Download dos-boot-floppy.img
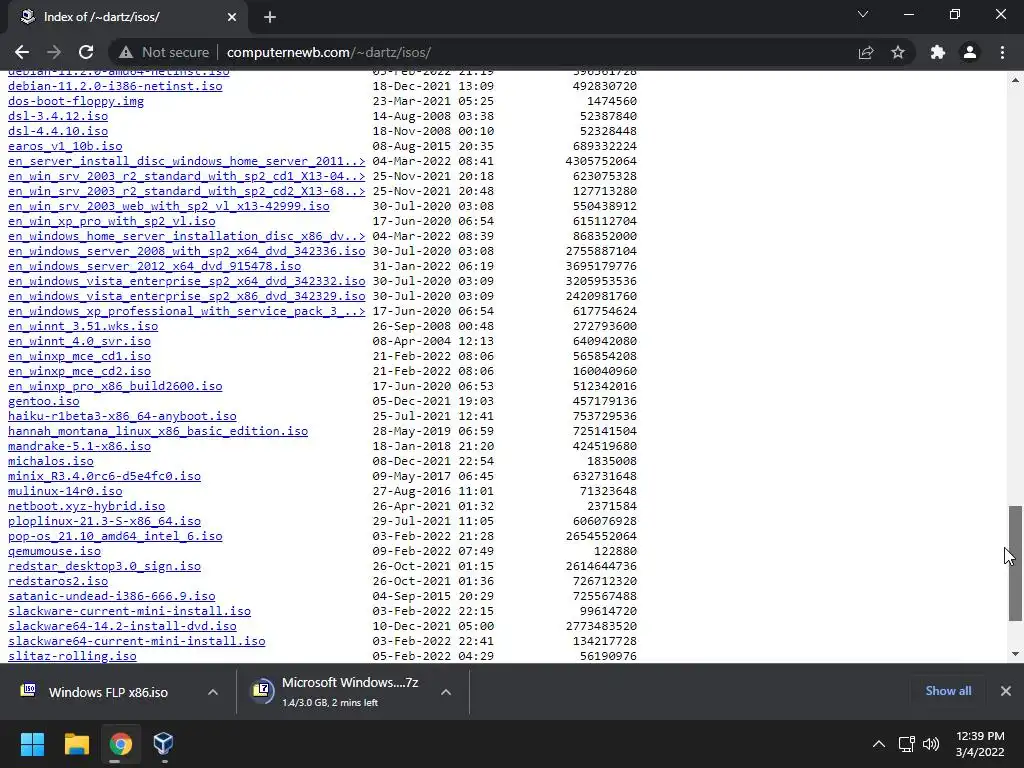The width and height of the screenshot is (1024, 768). tap(76, 101)
